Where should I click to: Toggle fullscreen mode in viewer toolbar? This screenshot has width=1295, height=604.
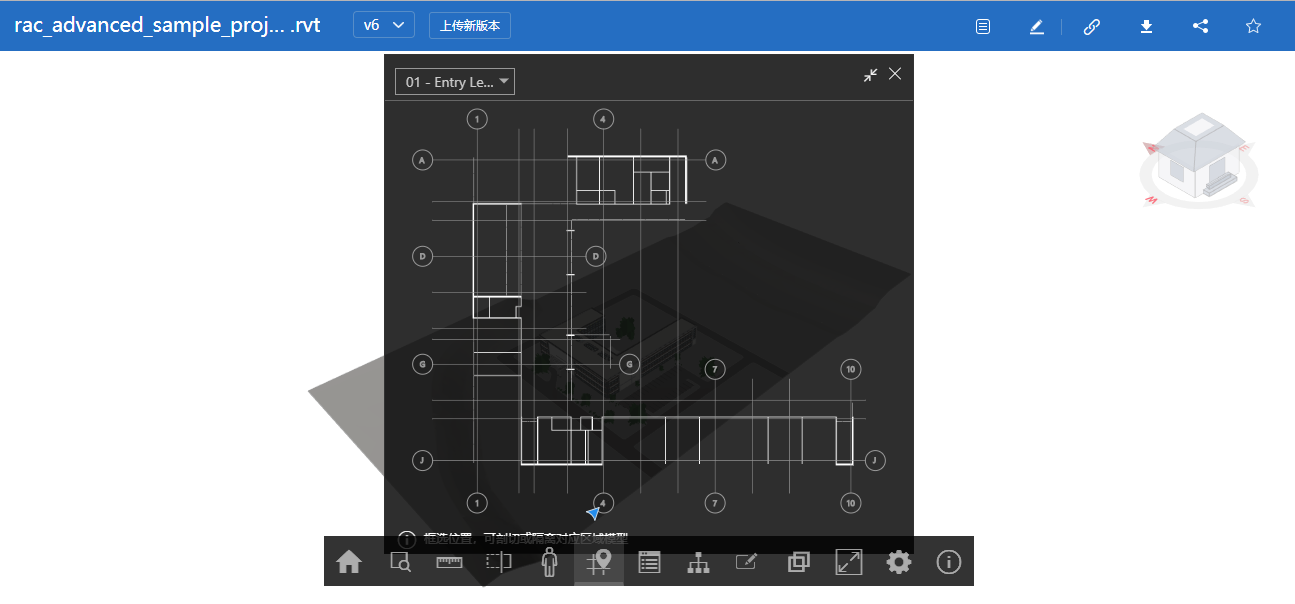pyautogui.click(x=848, y=562)
